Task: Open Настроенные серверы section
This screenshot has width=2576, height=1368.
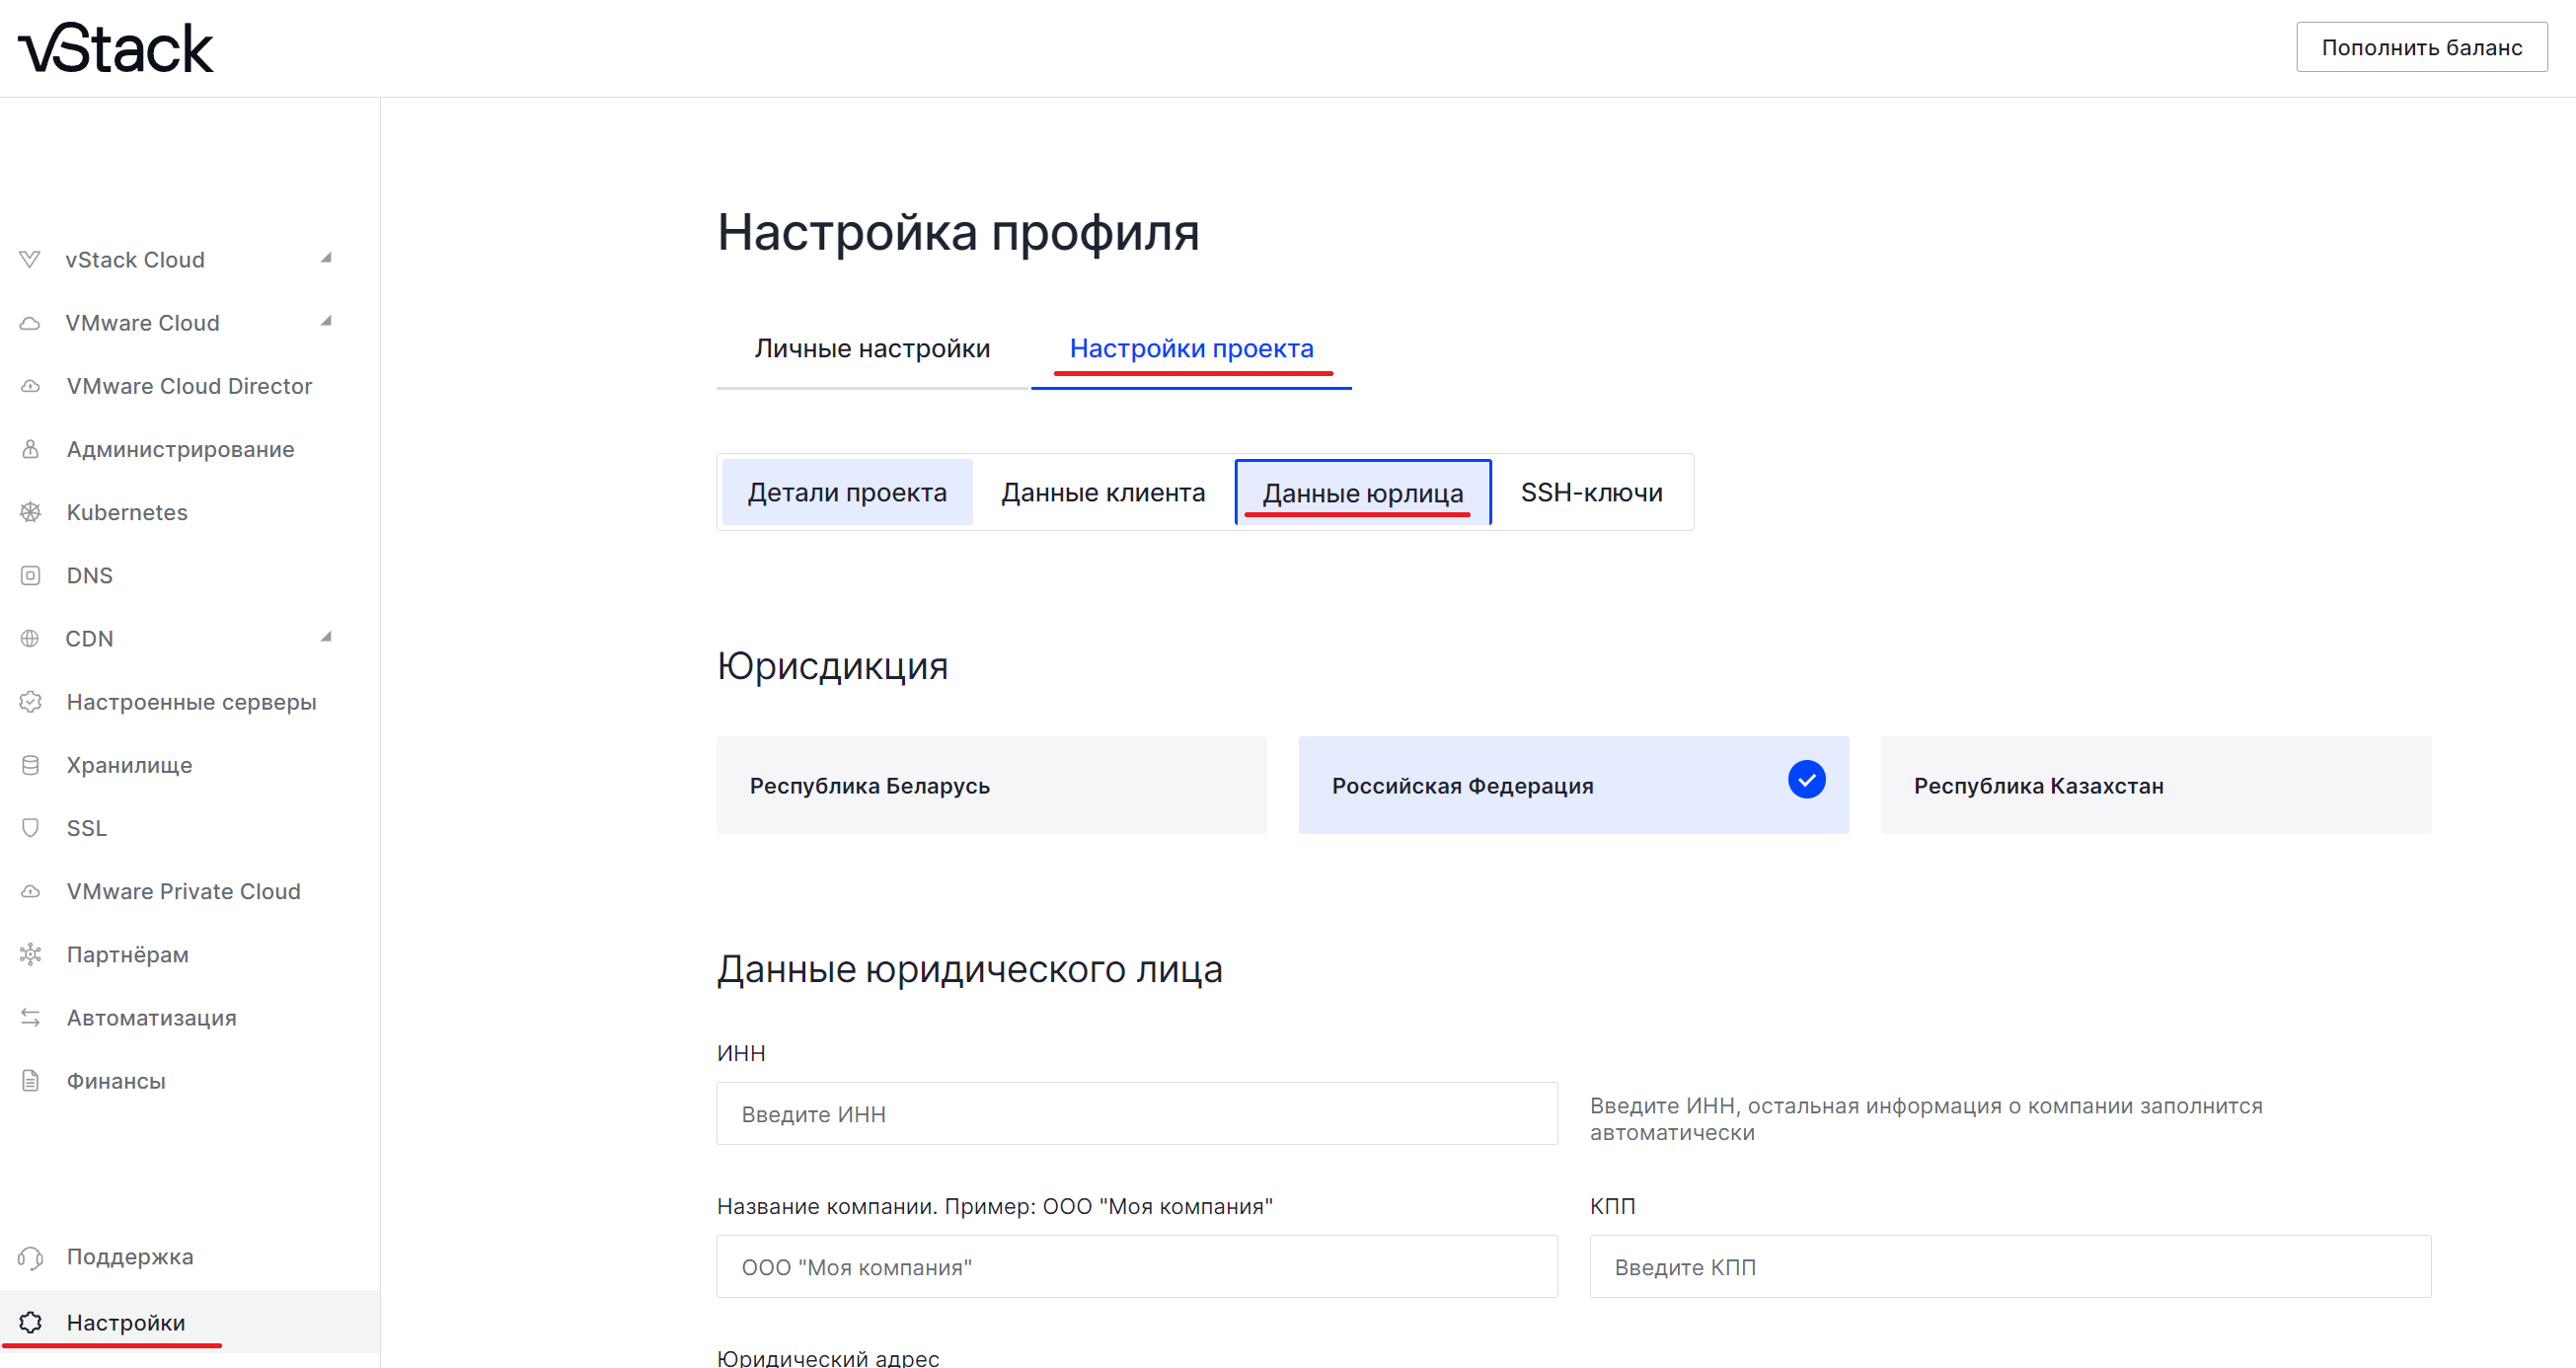Action: (192, 702)
